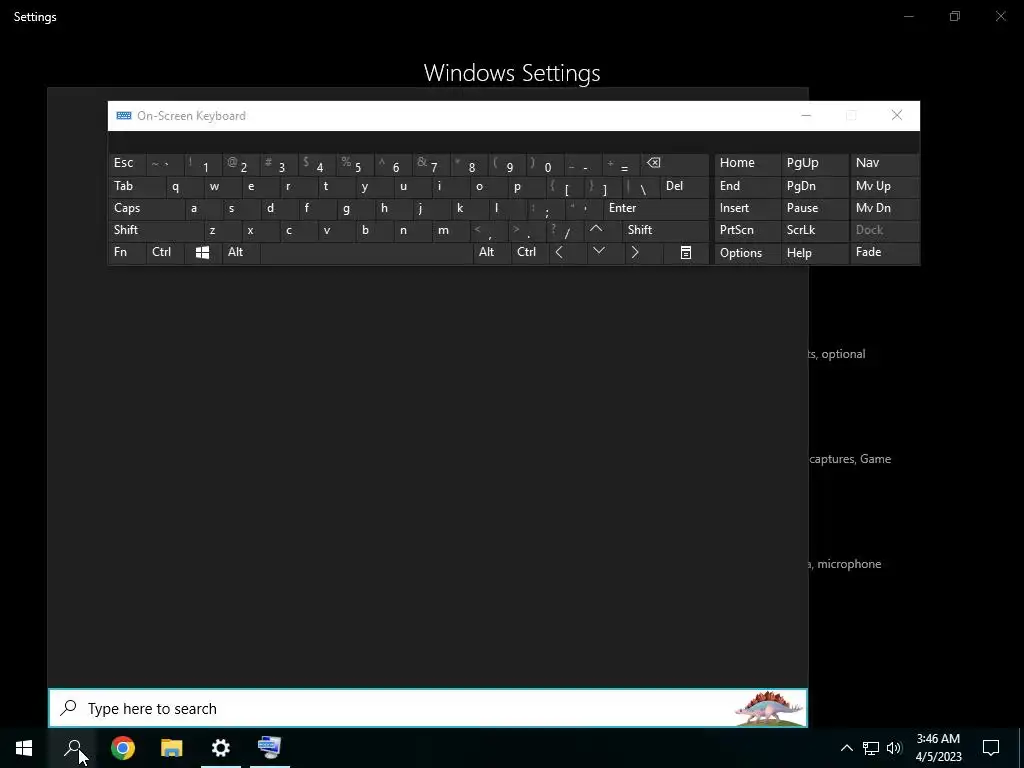
Task: Click the PrtScn key
Action: 747,231
